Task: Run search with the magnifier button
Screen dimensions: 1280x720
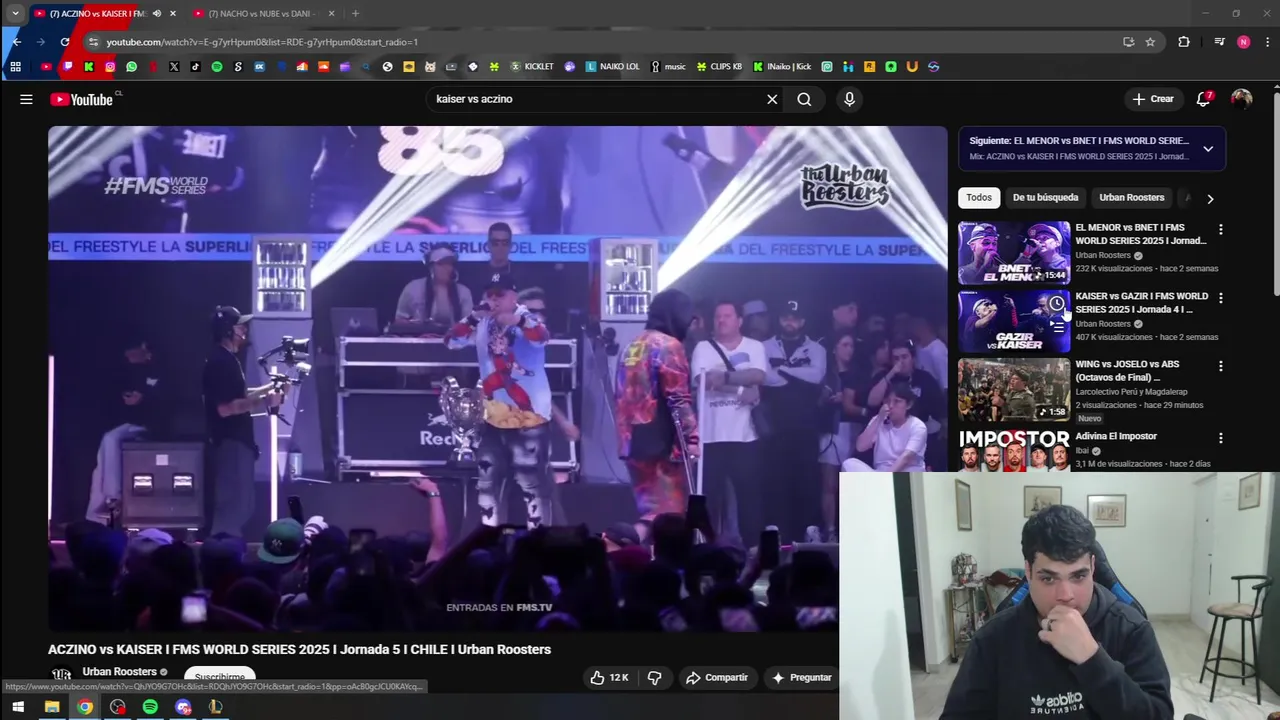Action: 804,99
